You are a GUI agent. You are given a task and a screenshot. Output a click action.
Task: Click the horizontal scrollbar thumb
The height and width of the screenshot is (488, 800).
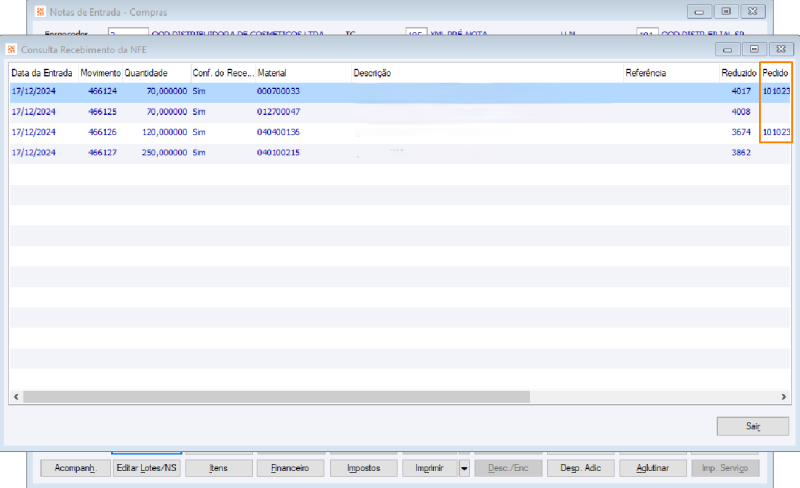(277, 397)
